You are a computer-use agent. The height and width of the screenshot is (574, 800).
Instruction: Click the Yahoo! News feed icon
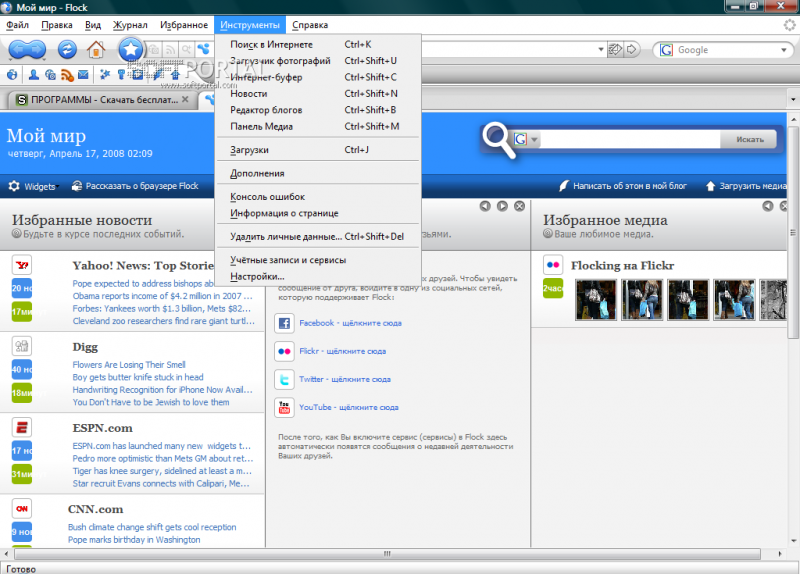click(21, 265)
